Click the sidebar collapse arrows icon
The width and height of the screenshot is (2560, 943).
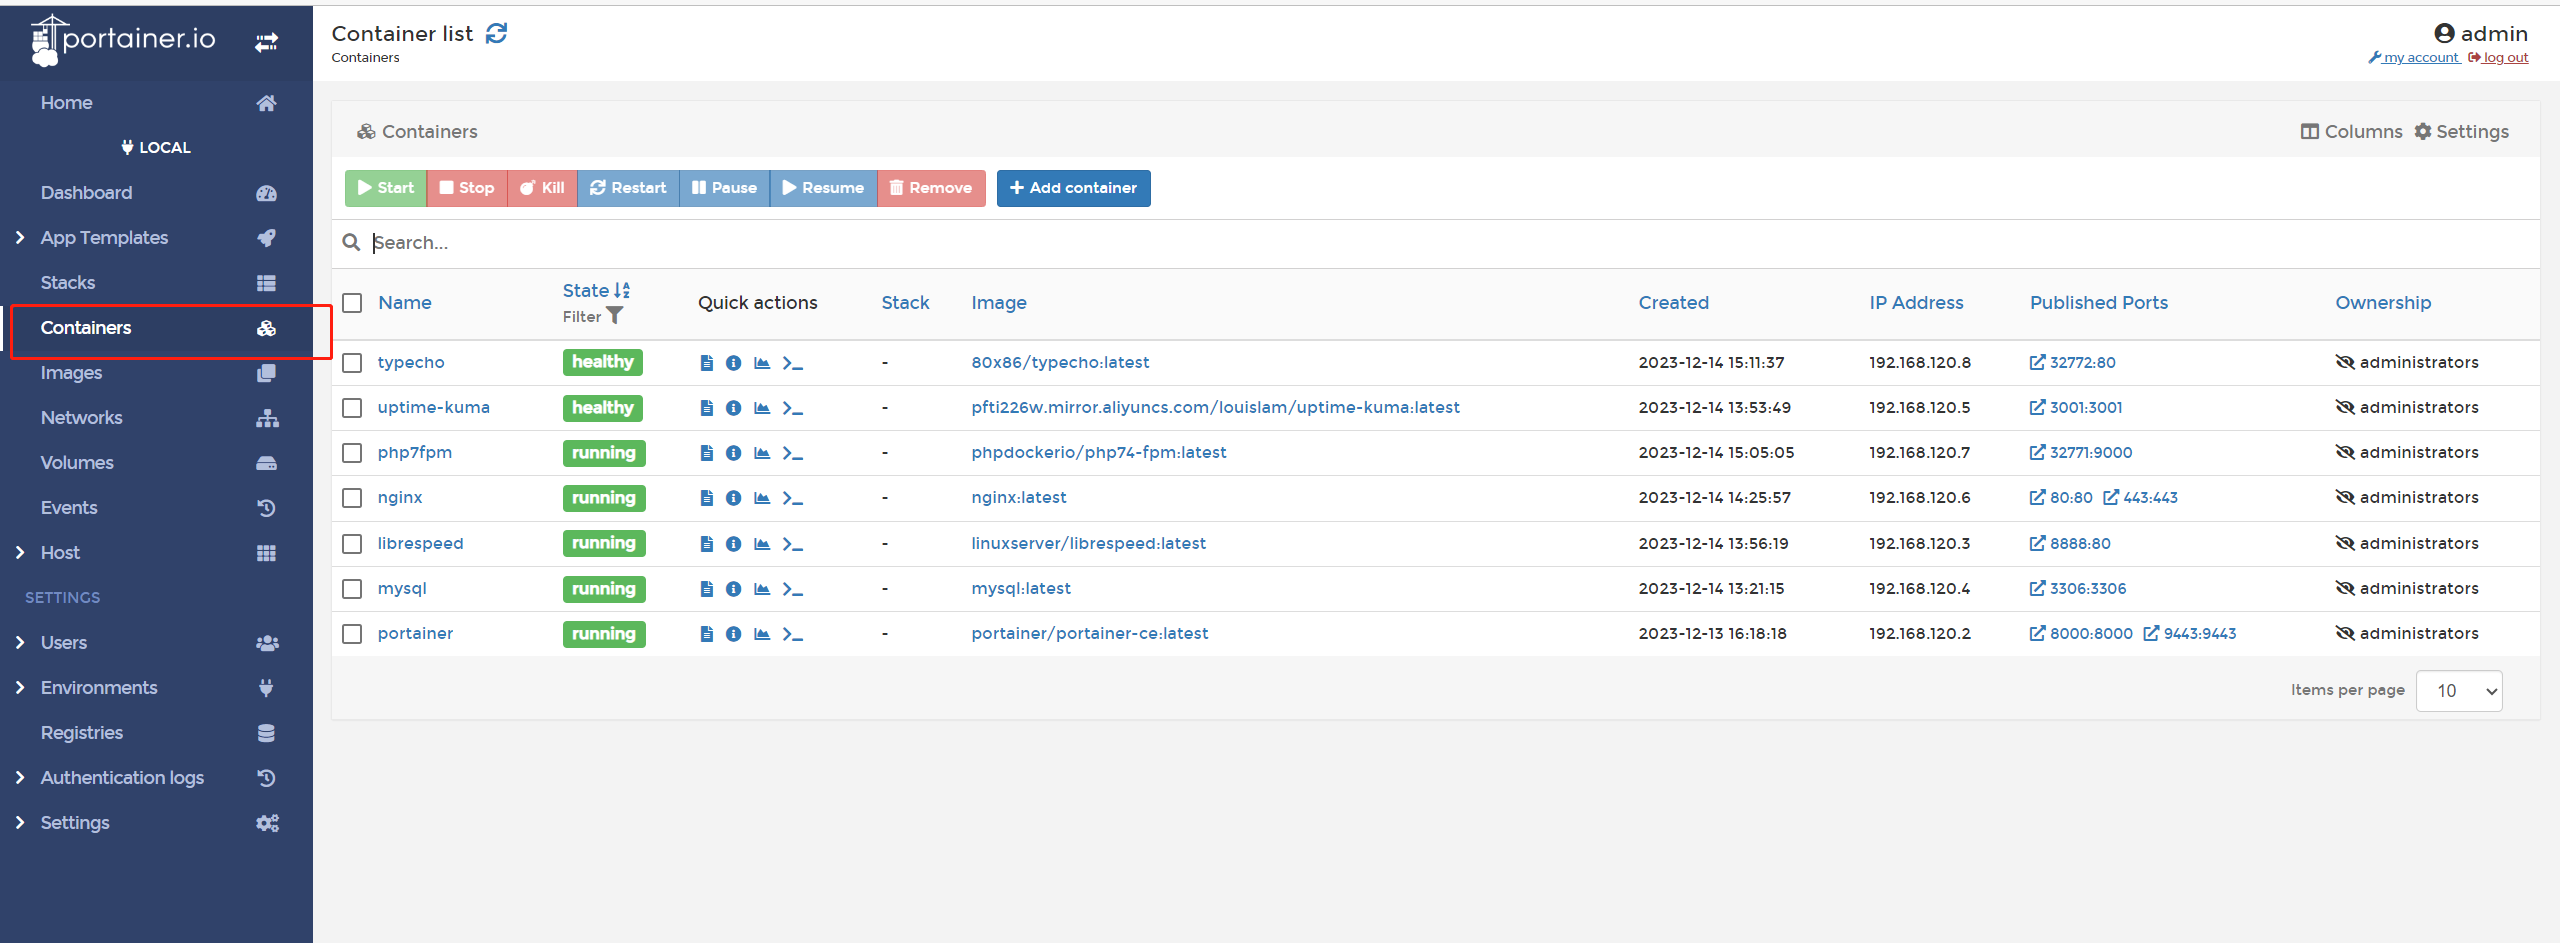click(266, 42)
